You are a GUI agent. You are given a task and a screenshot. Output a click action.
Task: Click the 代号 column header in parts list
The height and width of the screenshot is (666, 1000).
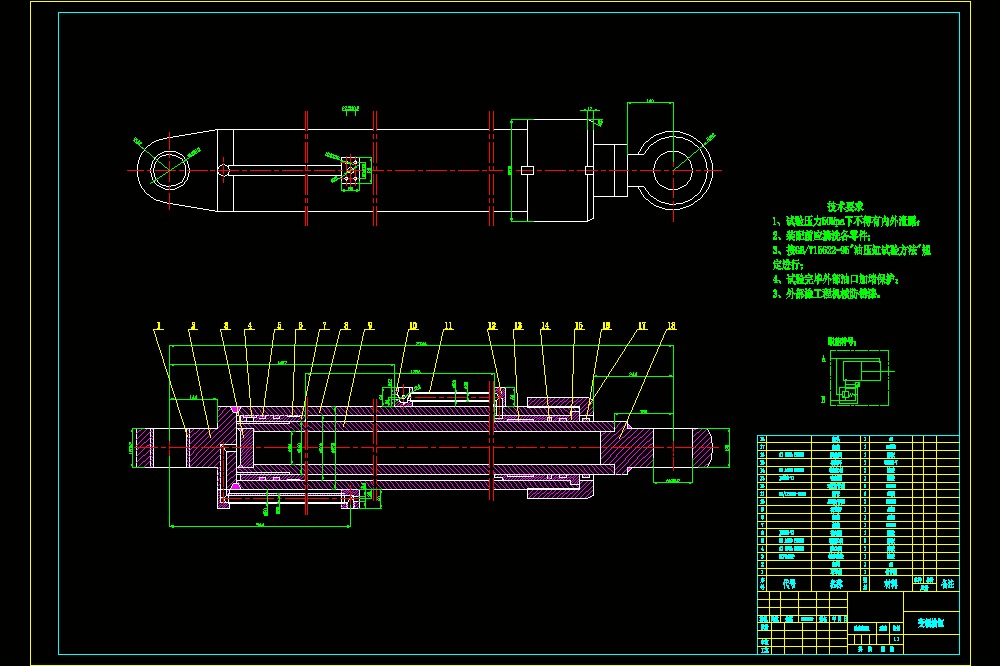(790, 584)
